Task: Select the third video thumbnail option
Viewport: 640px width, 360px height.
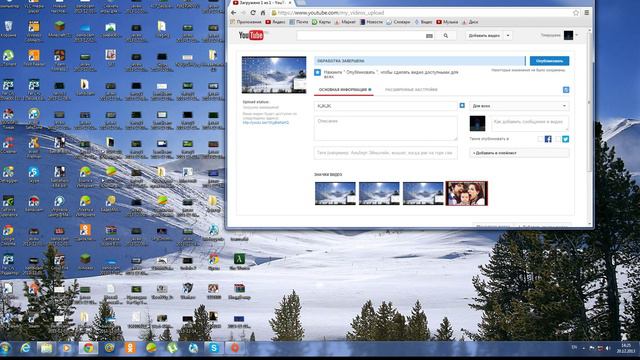Action: (423, 193)
